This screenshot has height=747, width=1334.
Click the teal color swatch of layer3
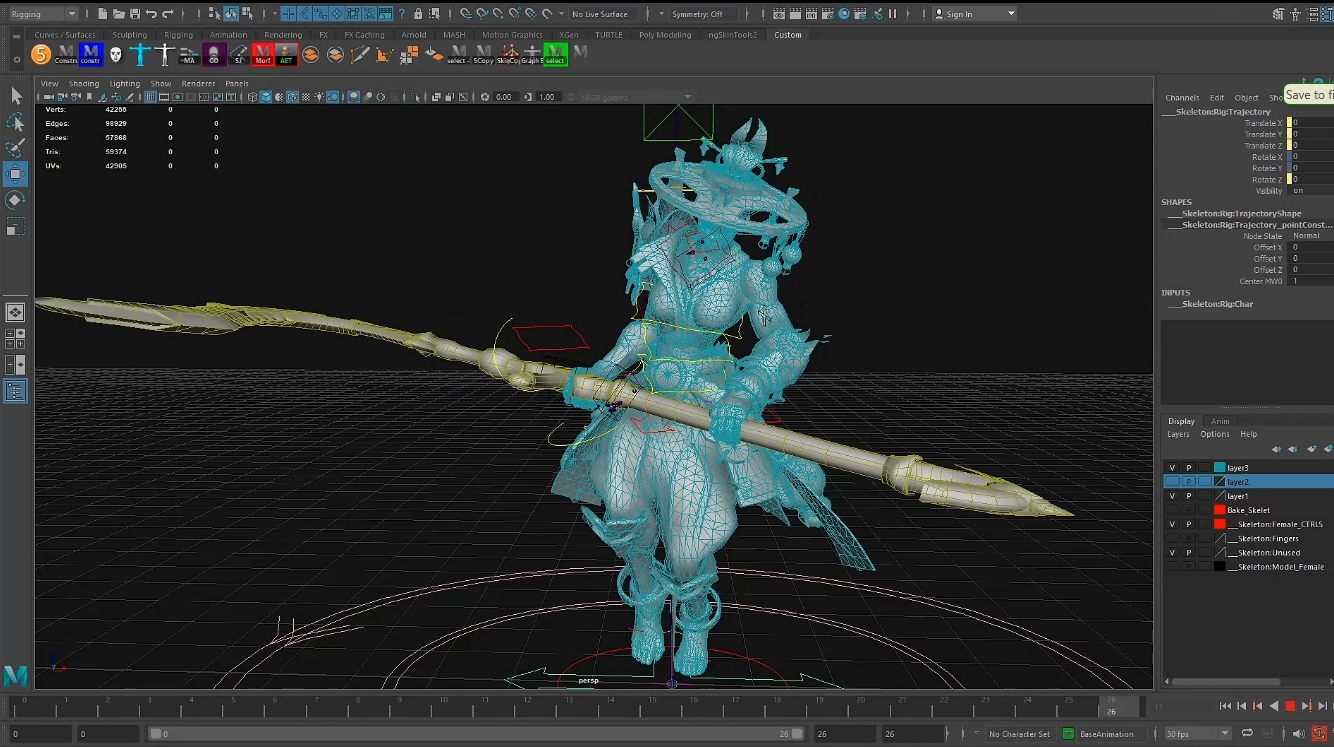1219,467
